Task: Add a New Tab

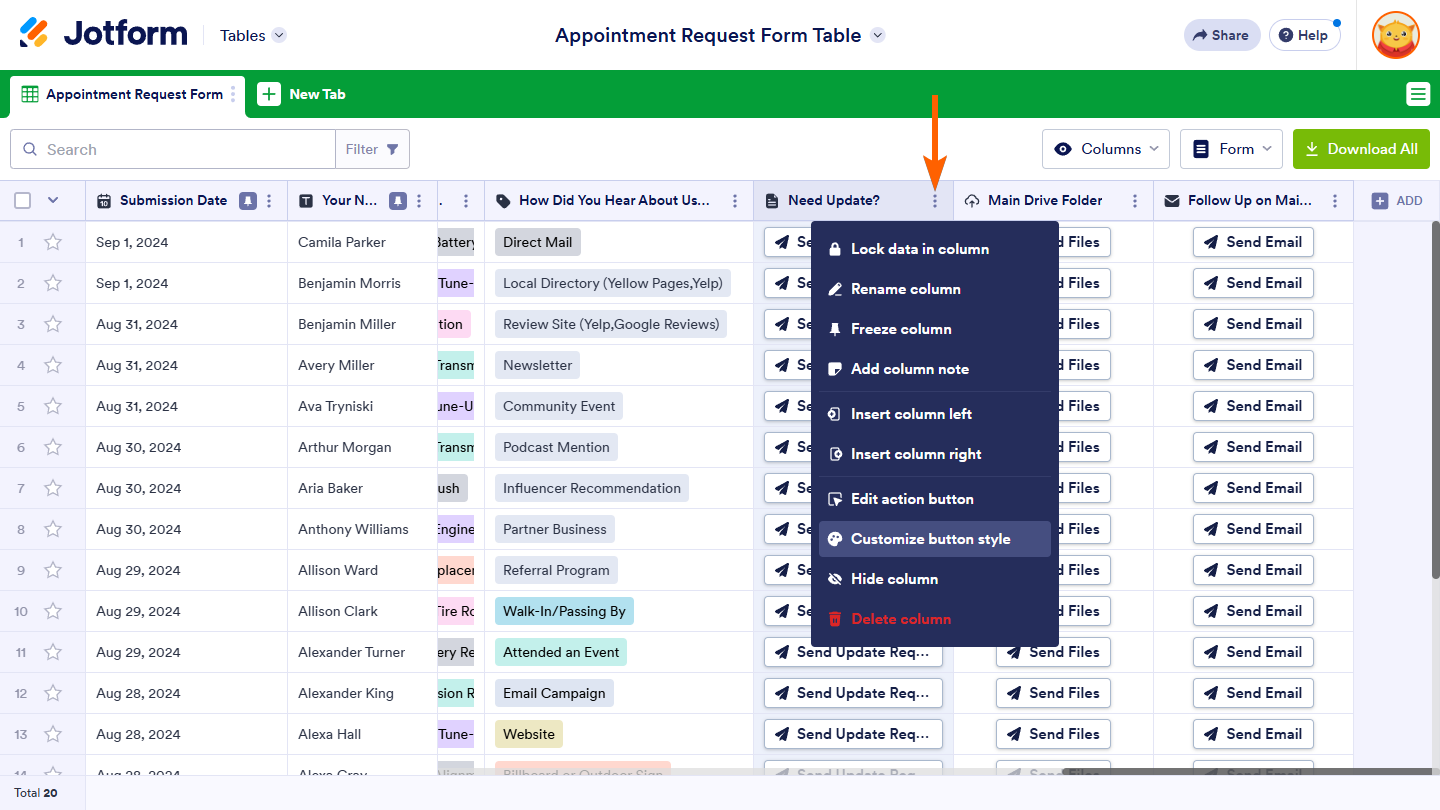Action: 301,94
